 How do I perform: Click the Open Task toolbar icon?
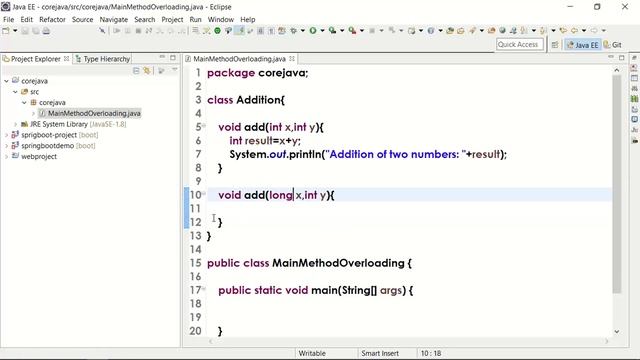461,31
